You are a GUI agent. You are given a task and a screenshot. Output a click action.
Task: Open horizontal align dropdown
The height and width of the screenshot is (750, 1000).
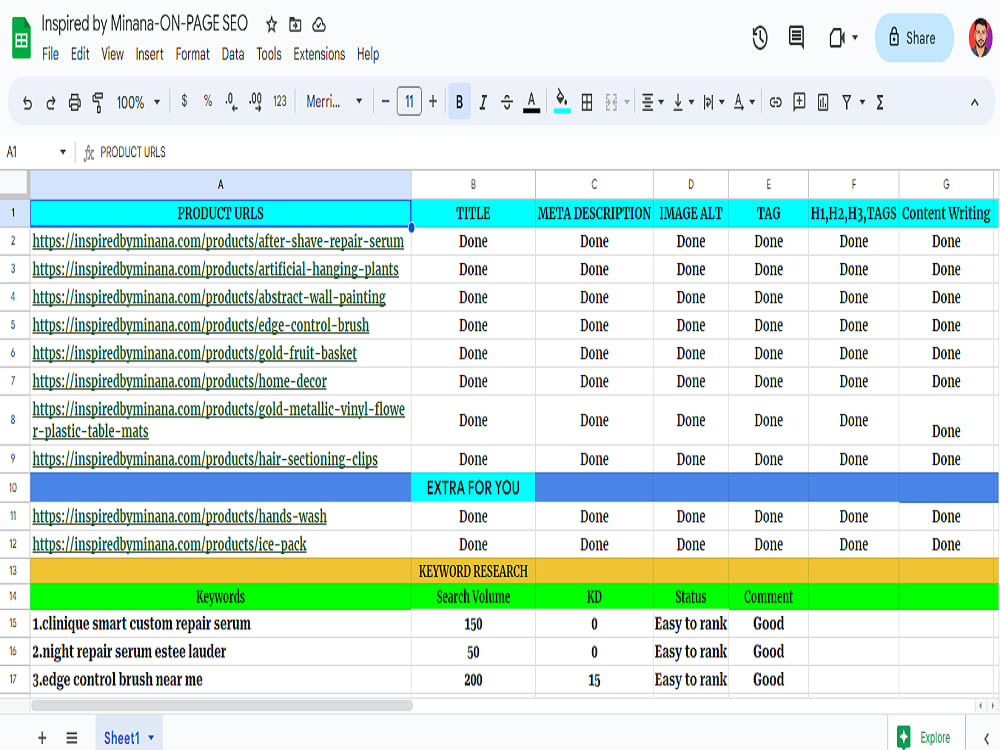pos(652,102)
